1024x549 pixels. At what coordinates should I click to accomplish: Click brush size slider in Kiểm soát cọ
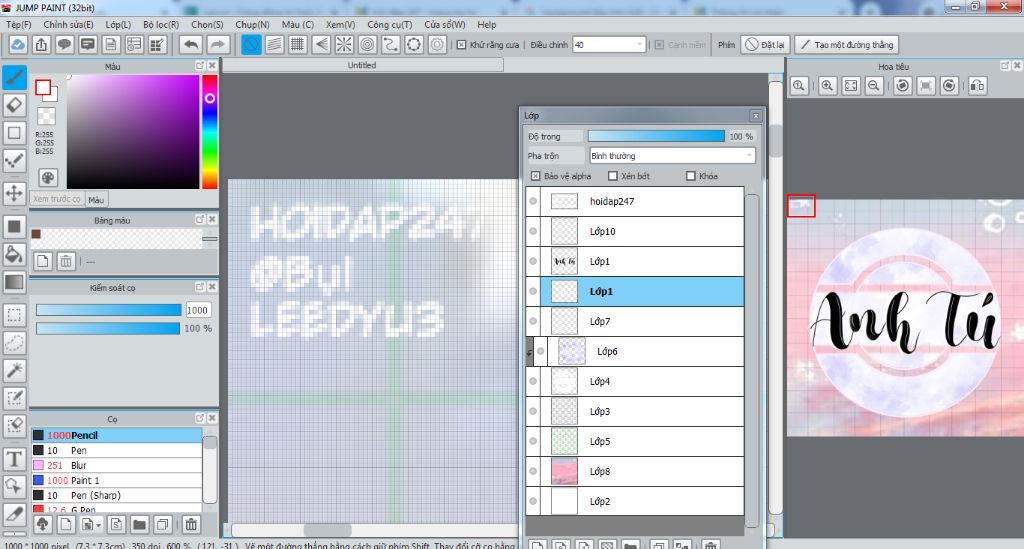(x=108, y=309)
